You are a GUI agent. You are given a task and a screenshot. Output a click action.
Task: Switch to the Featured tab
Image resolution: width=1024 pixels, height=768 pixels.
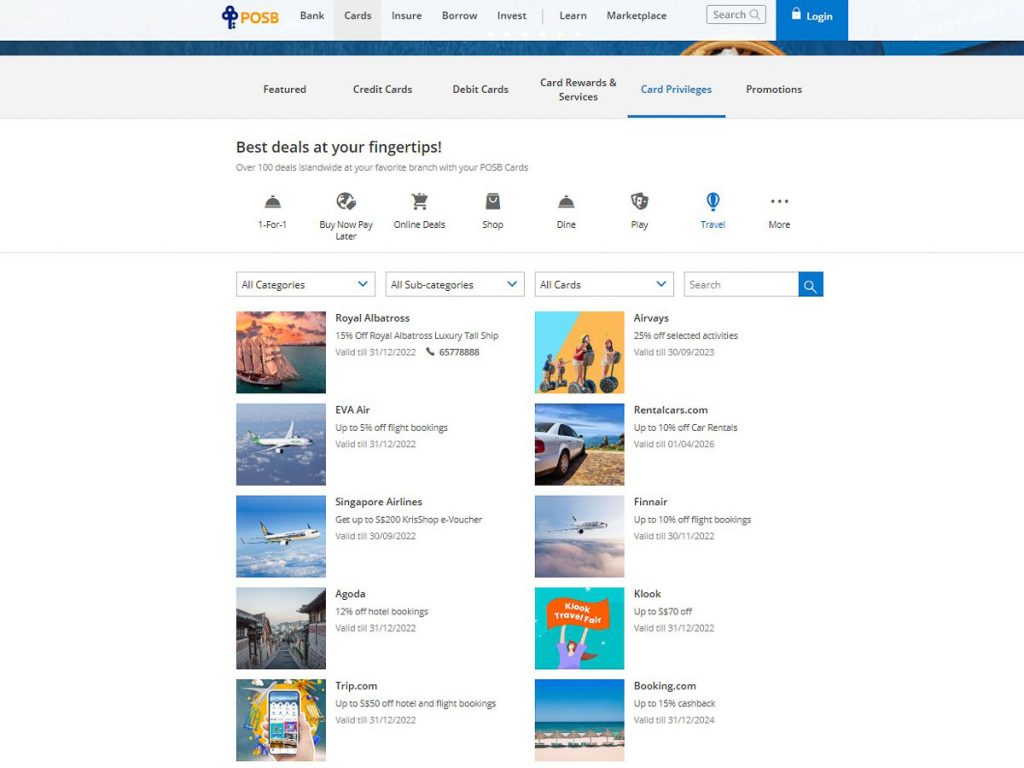[x=285, y=89]
